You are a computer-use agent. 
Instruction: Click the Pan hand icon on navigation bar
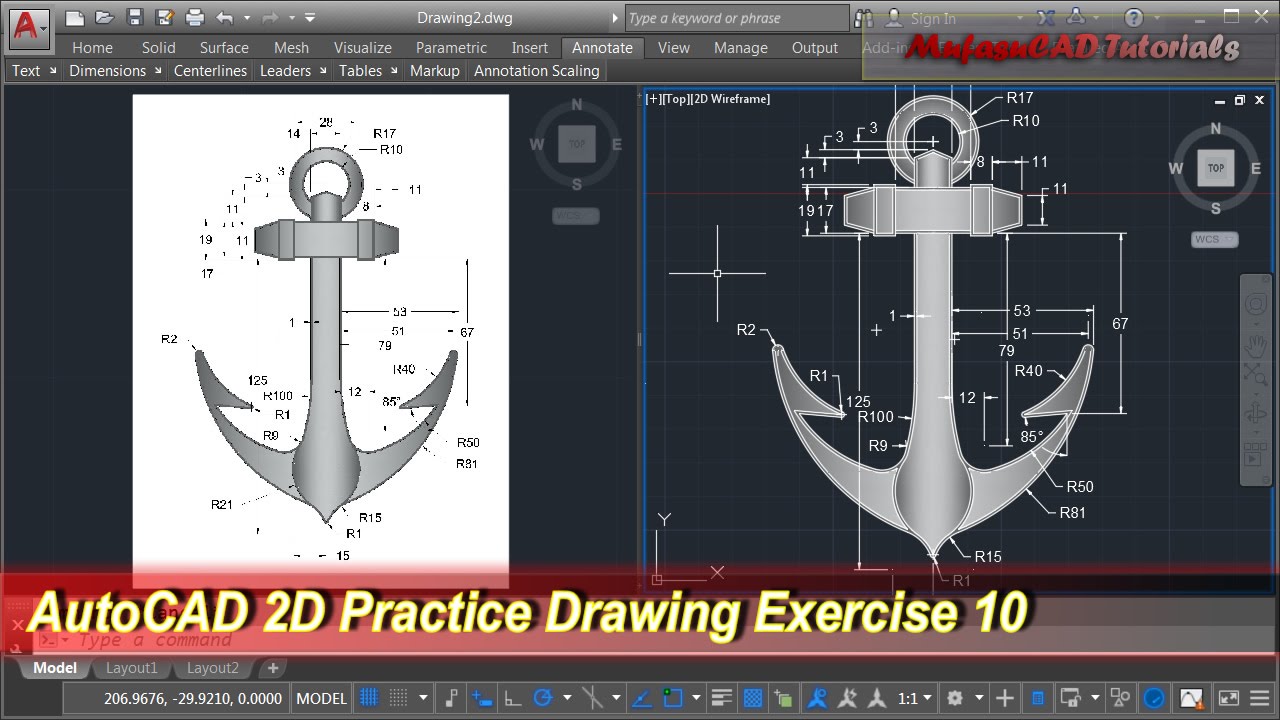pyautogui.click(x=1255, y=346)
